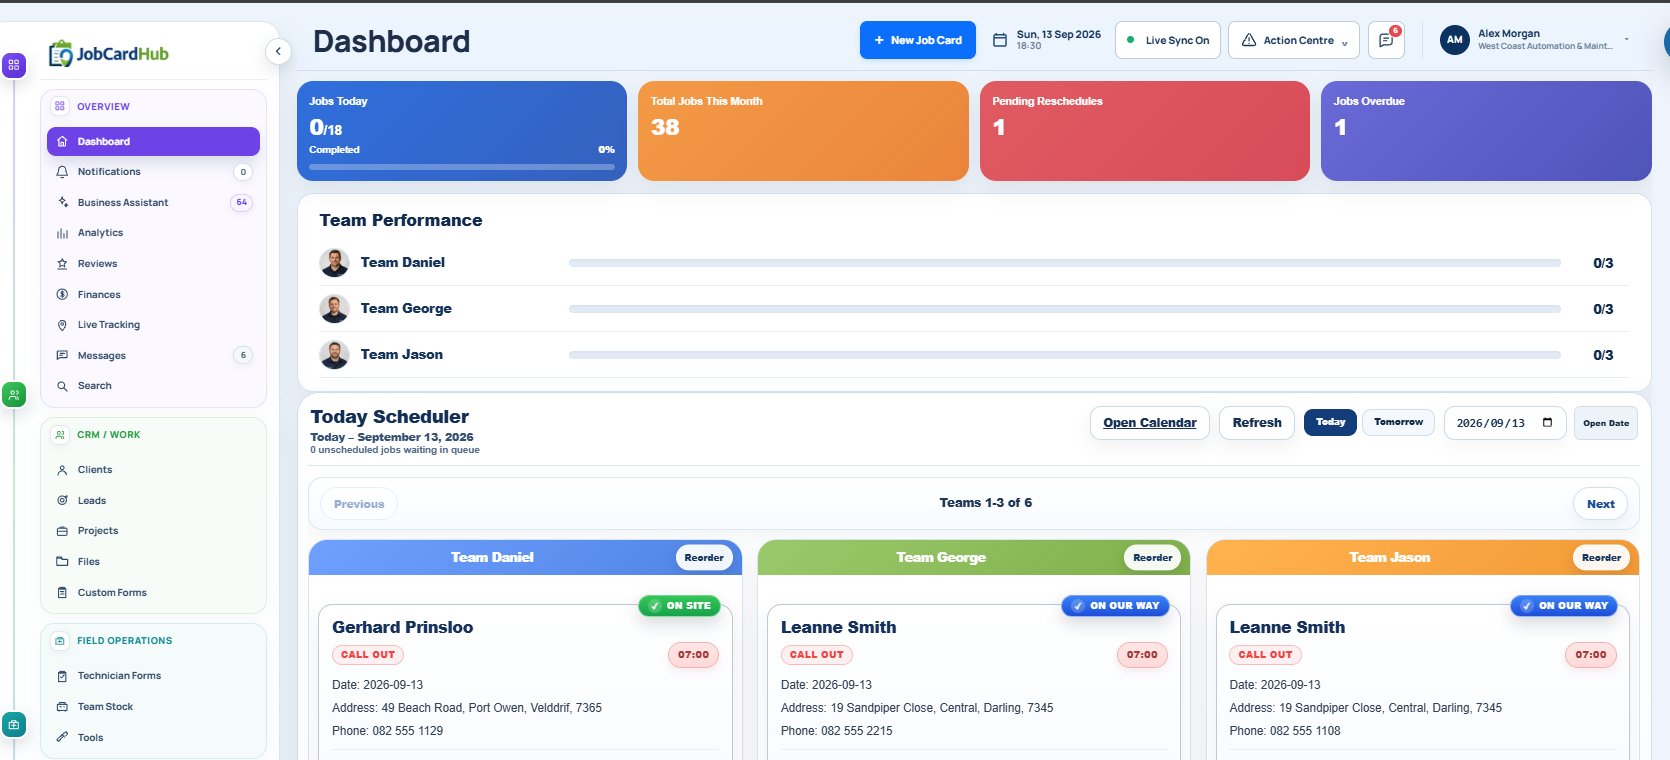The width and height of the screenshot is (1670, 760).
Task: Switch scheduler to Tomorrow
Action: (1398, 422)
